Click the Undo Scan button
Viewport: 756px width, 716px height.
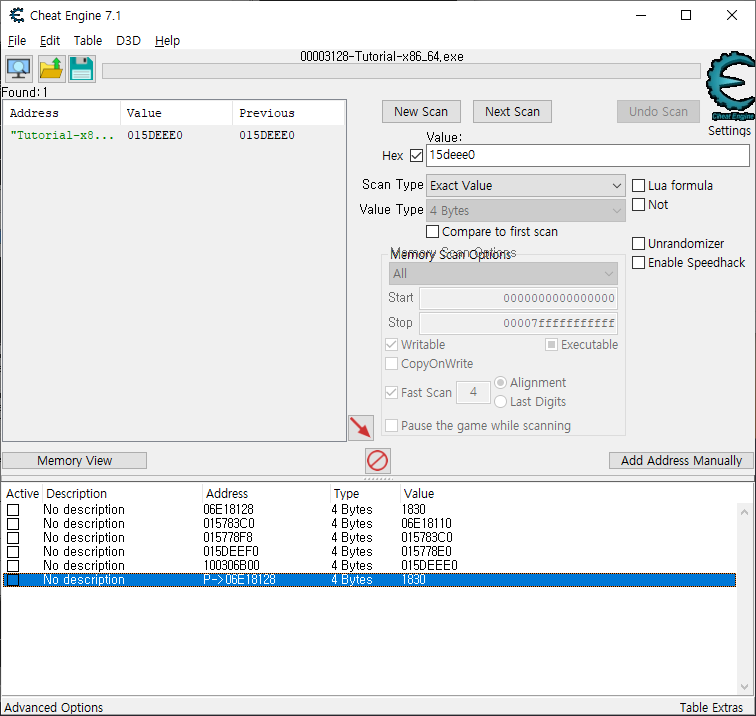[658, 112]
